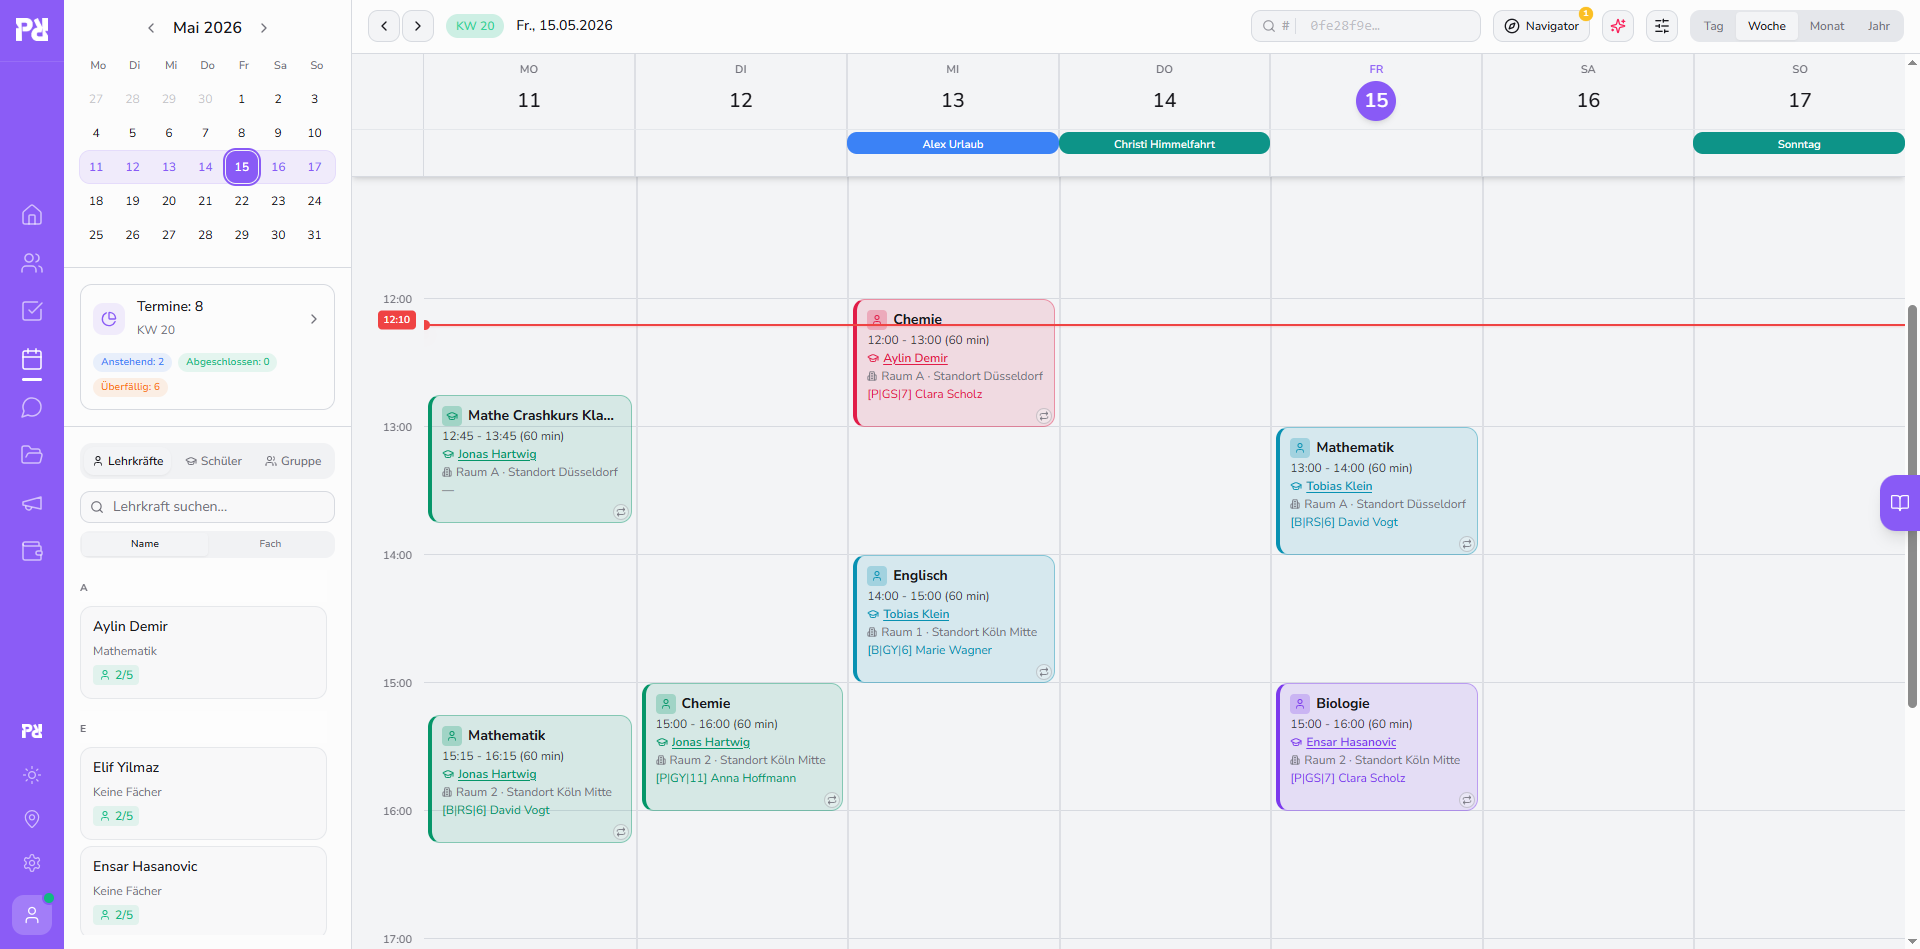The width and height of the screenshot is (1920, 949).
Task: Open the user profile avatar icon
Action: point(32,914)
